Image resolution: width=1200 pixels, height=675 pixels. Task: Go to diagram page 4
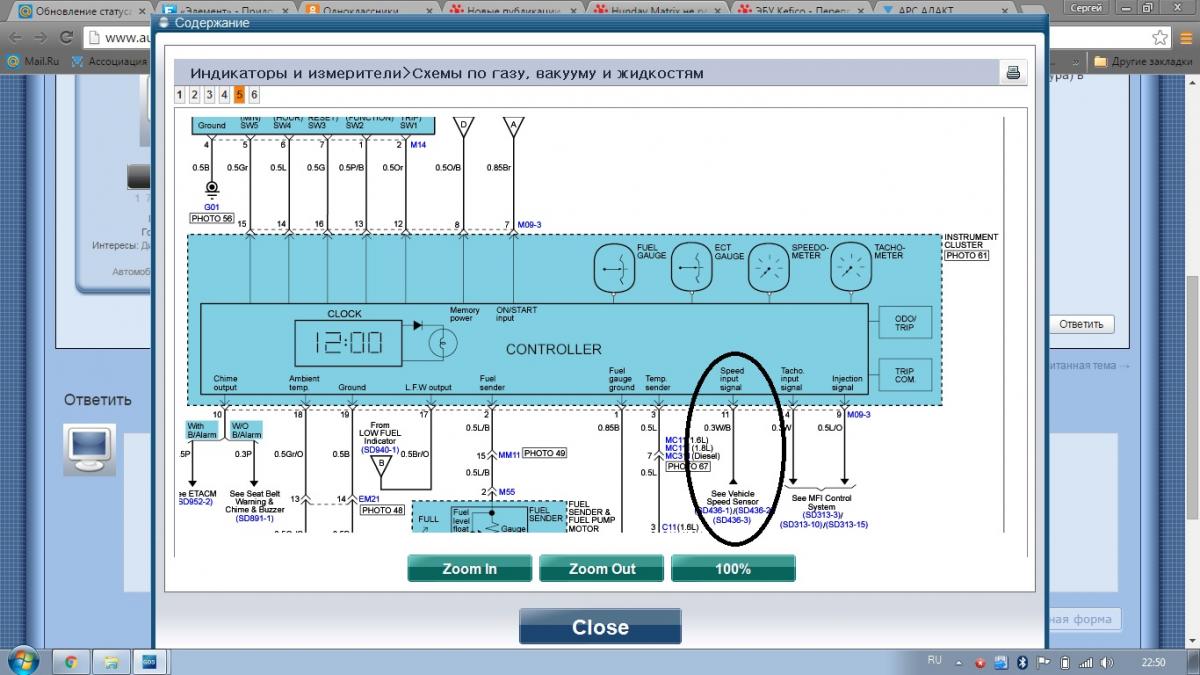[225, 95]
